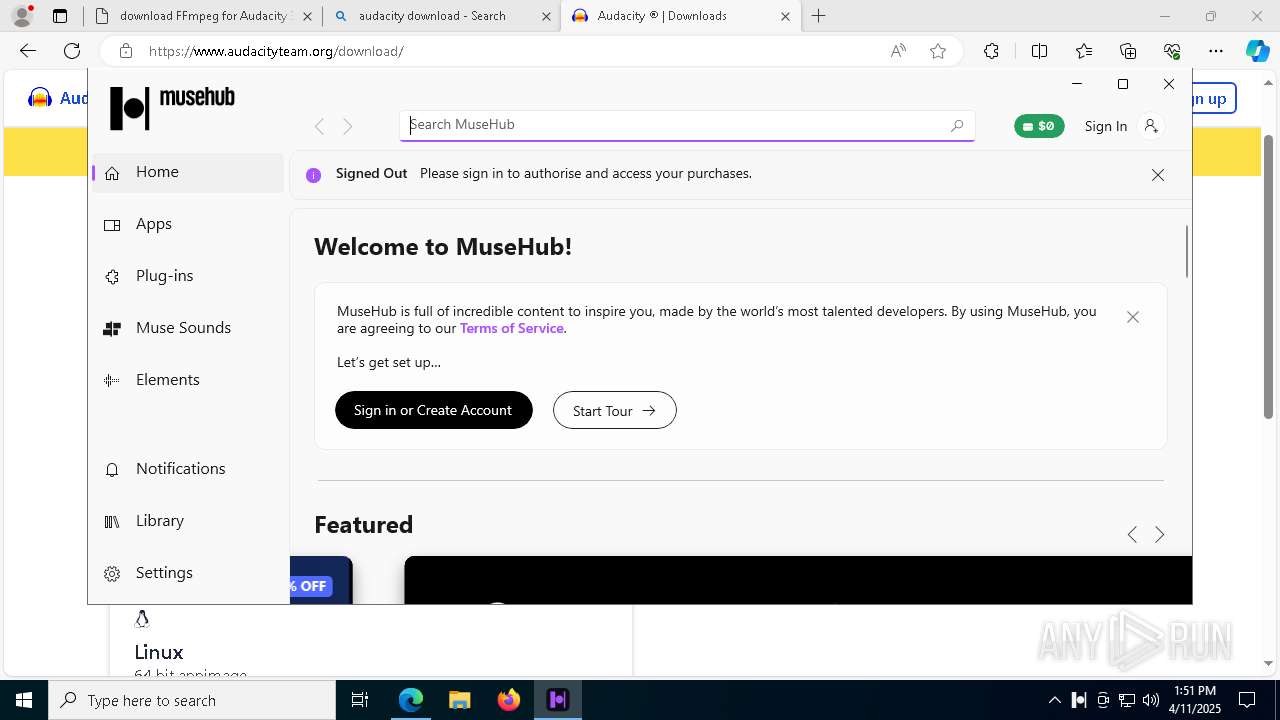Open Muse Sounds section

click(188, 328)
